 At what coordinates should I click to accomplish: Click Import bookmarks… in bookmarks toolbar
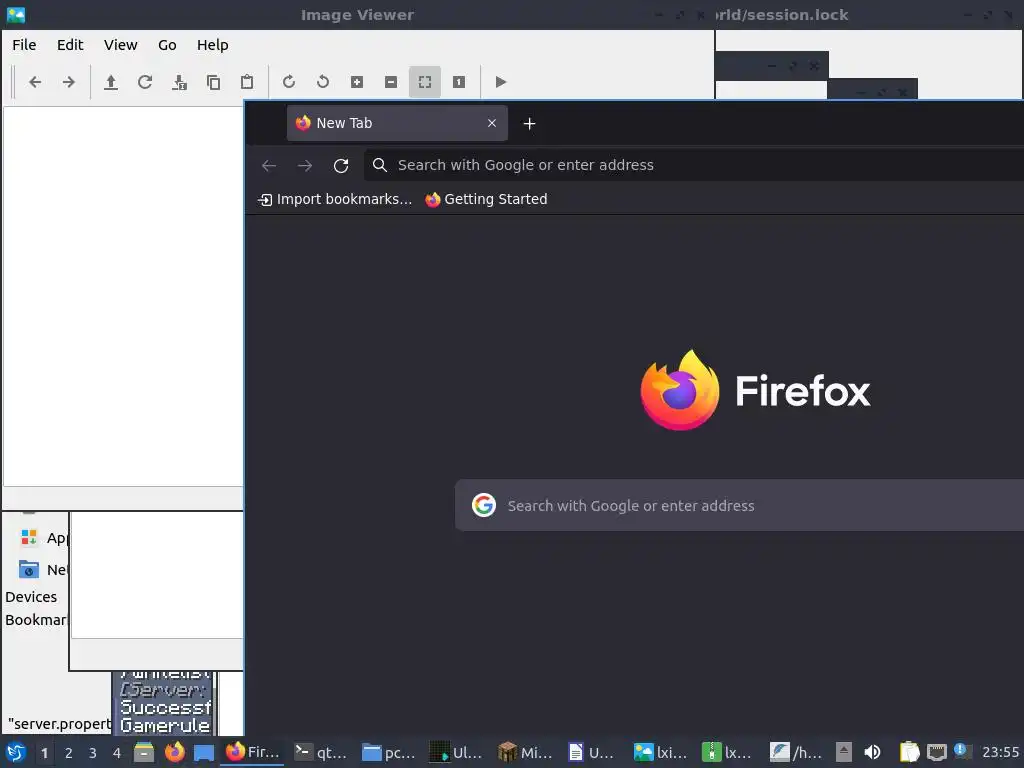(335, 199)
